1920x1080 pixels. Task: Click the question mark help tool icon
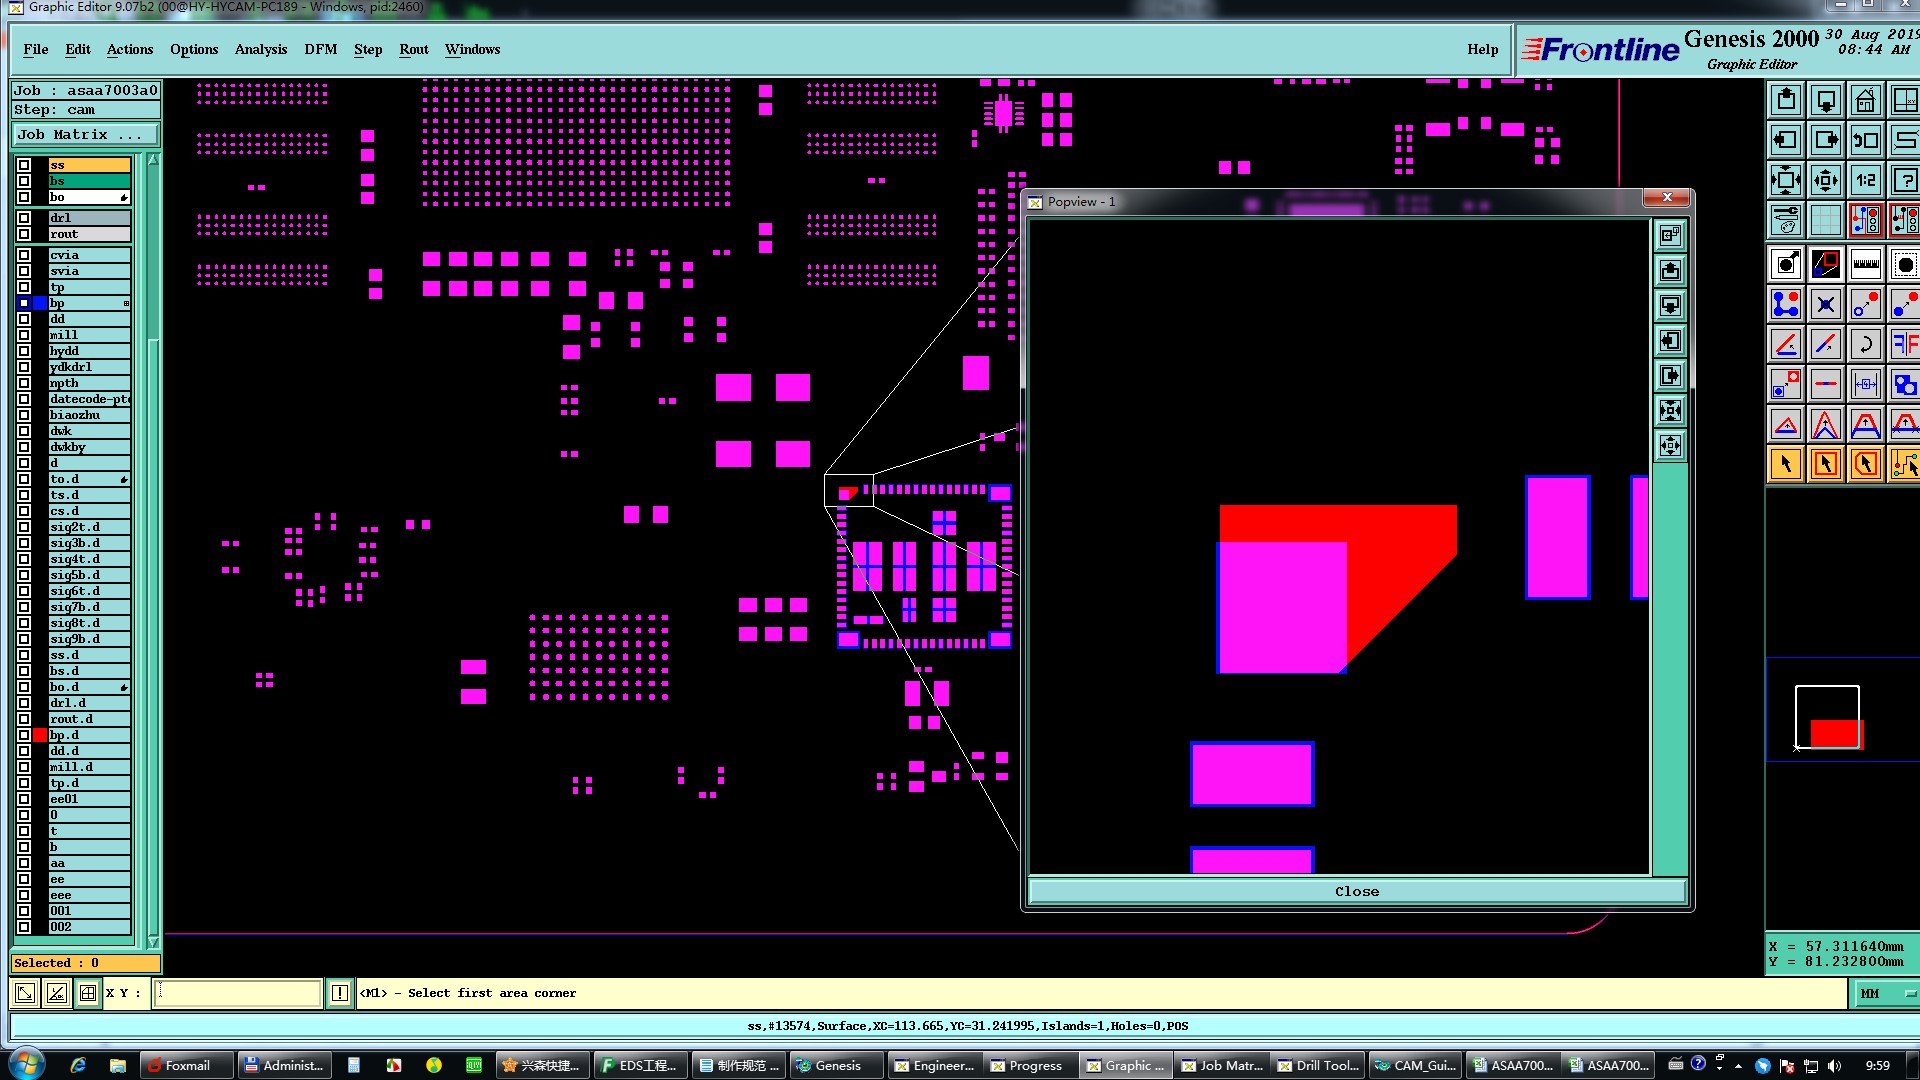tap(1904, 181)
